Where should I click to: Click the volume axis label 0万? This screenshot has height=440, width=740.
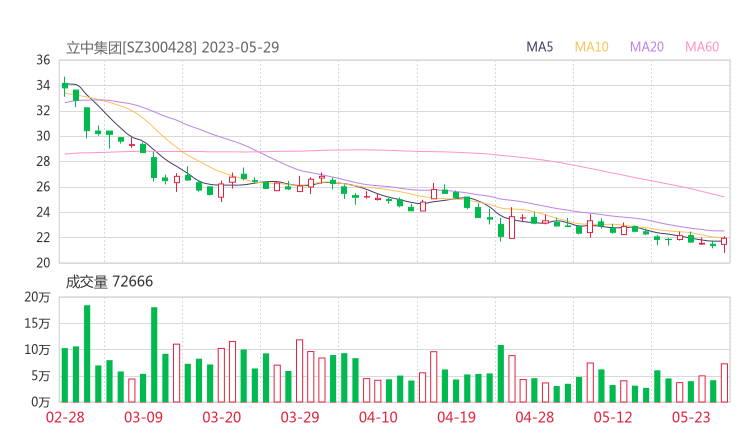(41, 402)
